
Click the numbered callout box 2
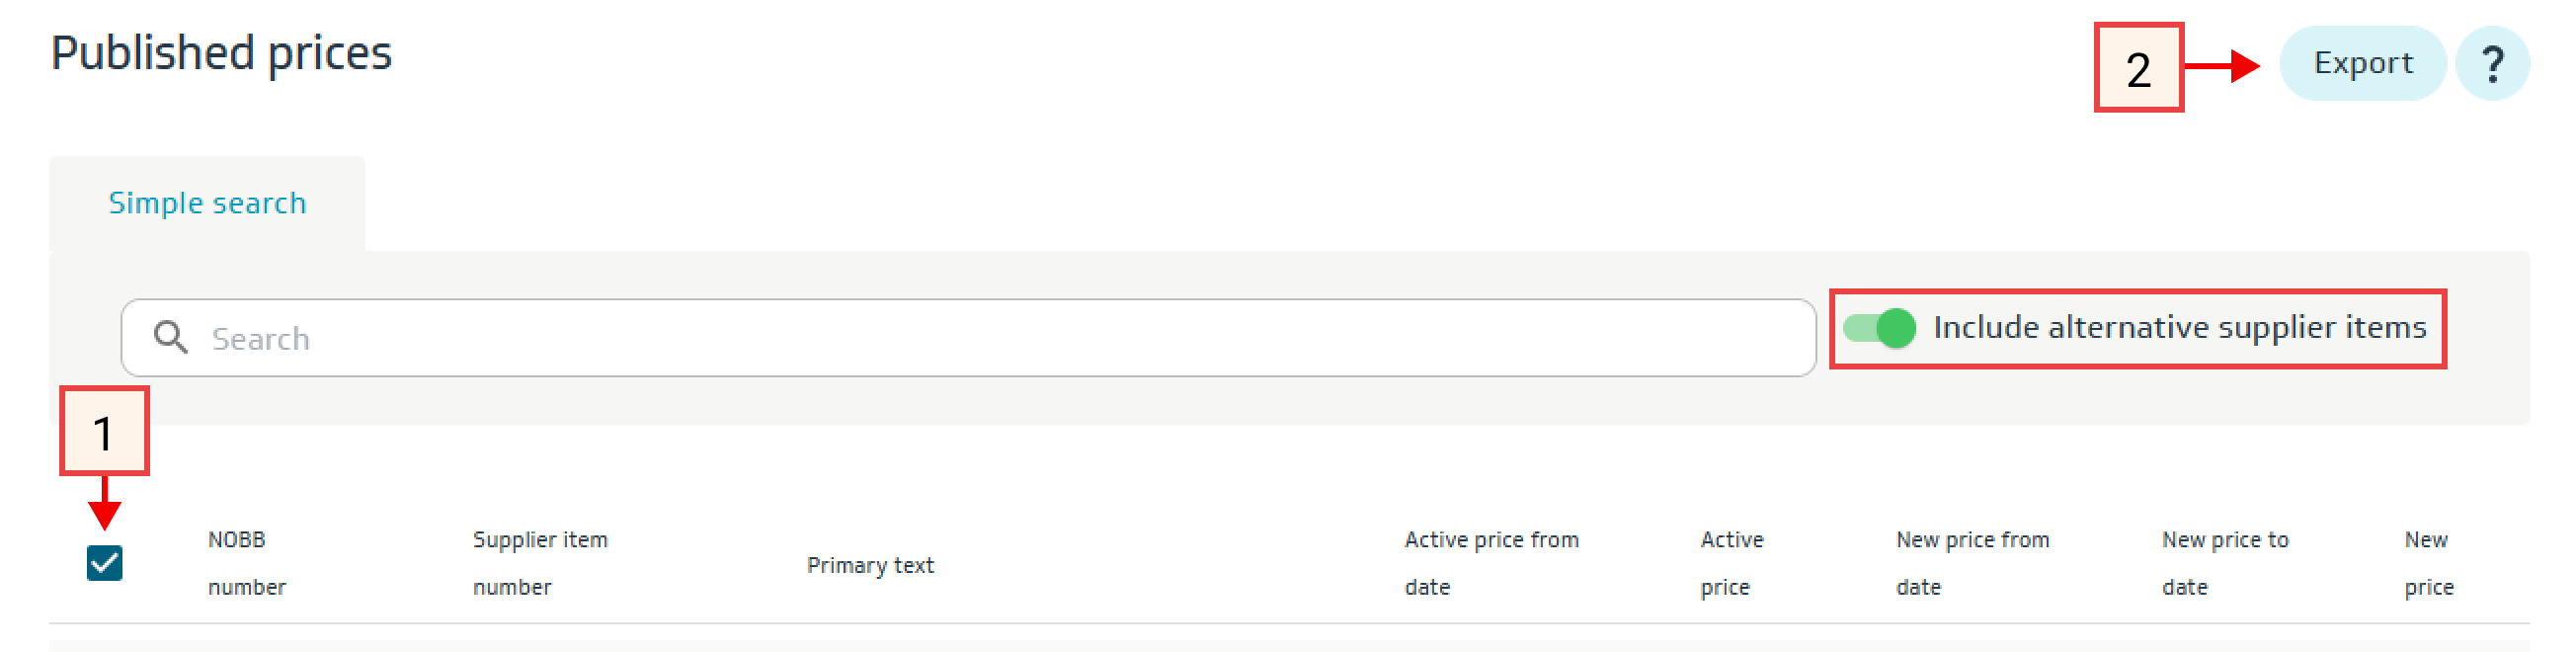(2138, 68)
